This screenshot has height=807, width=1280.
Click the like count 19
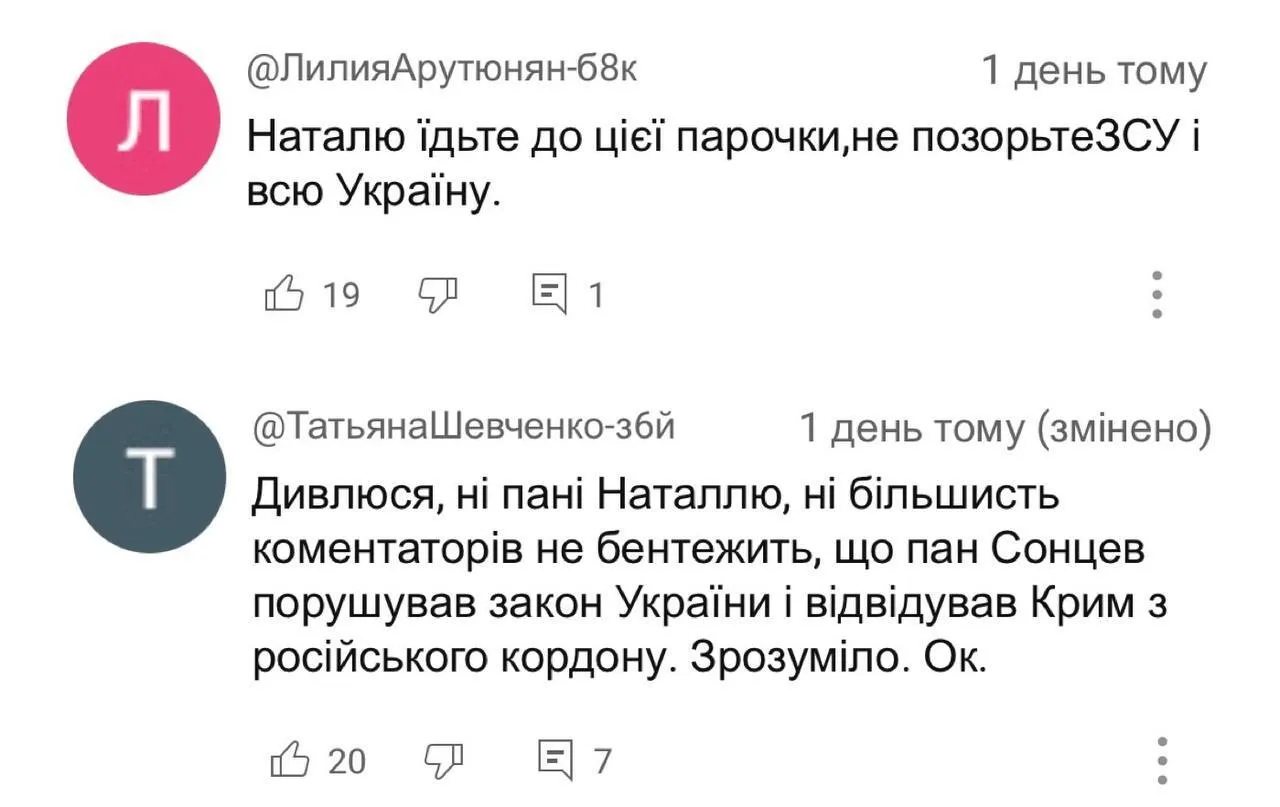pos(343,295)
